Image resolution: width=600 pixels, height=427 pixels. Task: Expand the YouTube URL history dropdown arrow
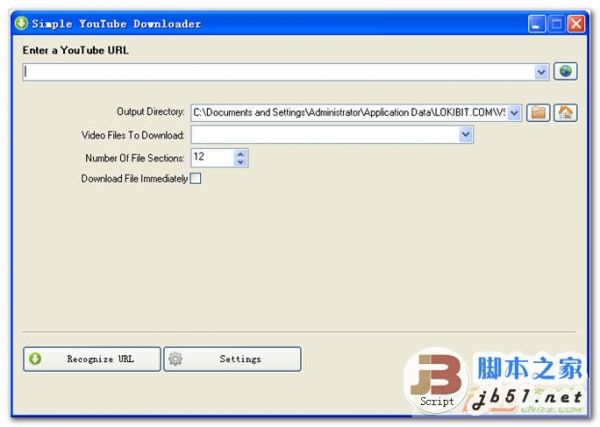[541, 72]
